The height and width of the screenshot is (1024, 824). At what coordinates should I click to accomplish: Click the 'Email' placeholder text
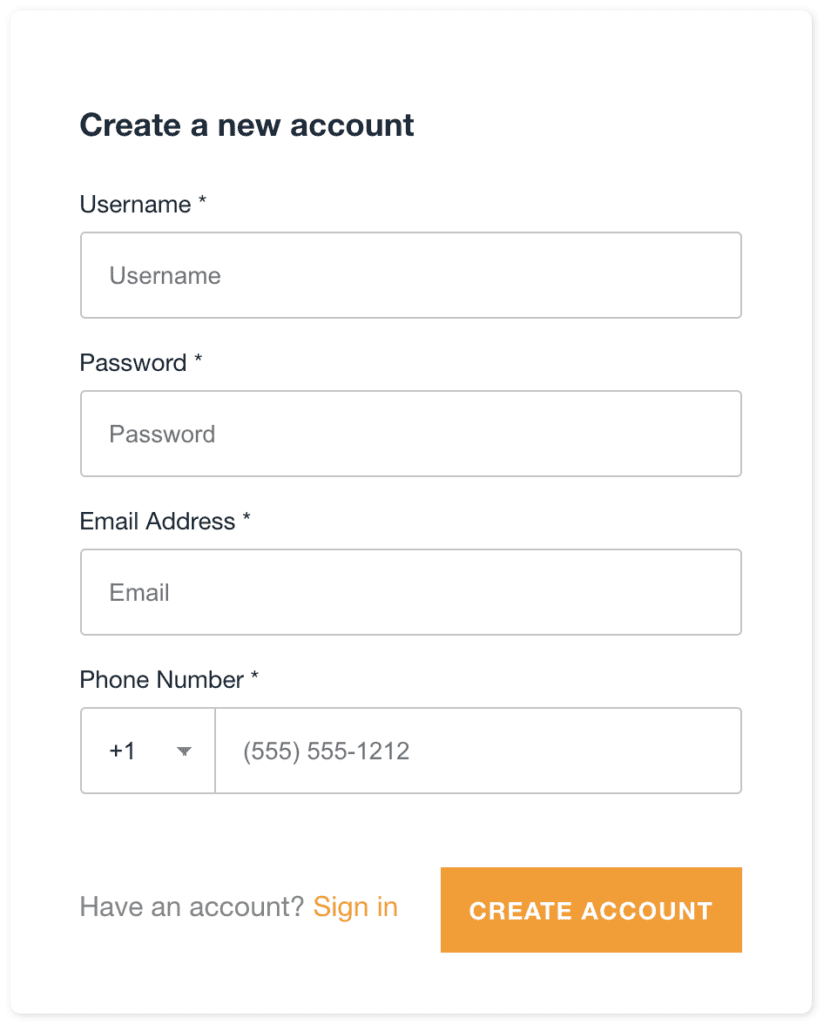(x=139, y=592)
